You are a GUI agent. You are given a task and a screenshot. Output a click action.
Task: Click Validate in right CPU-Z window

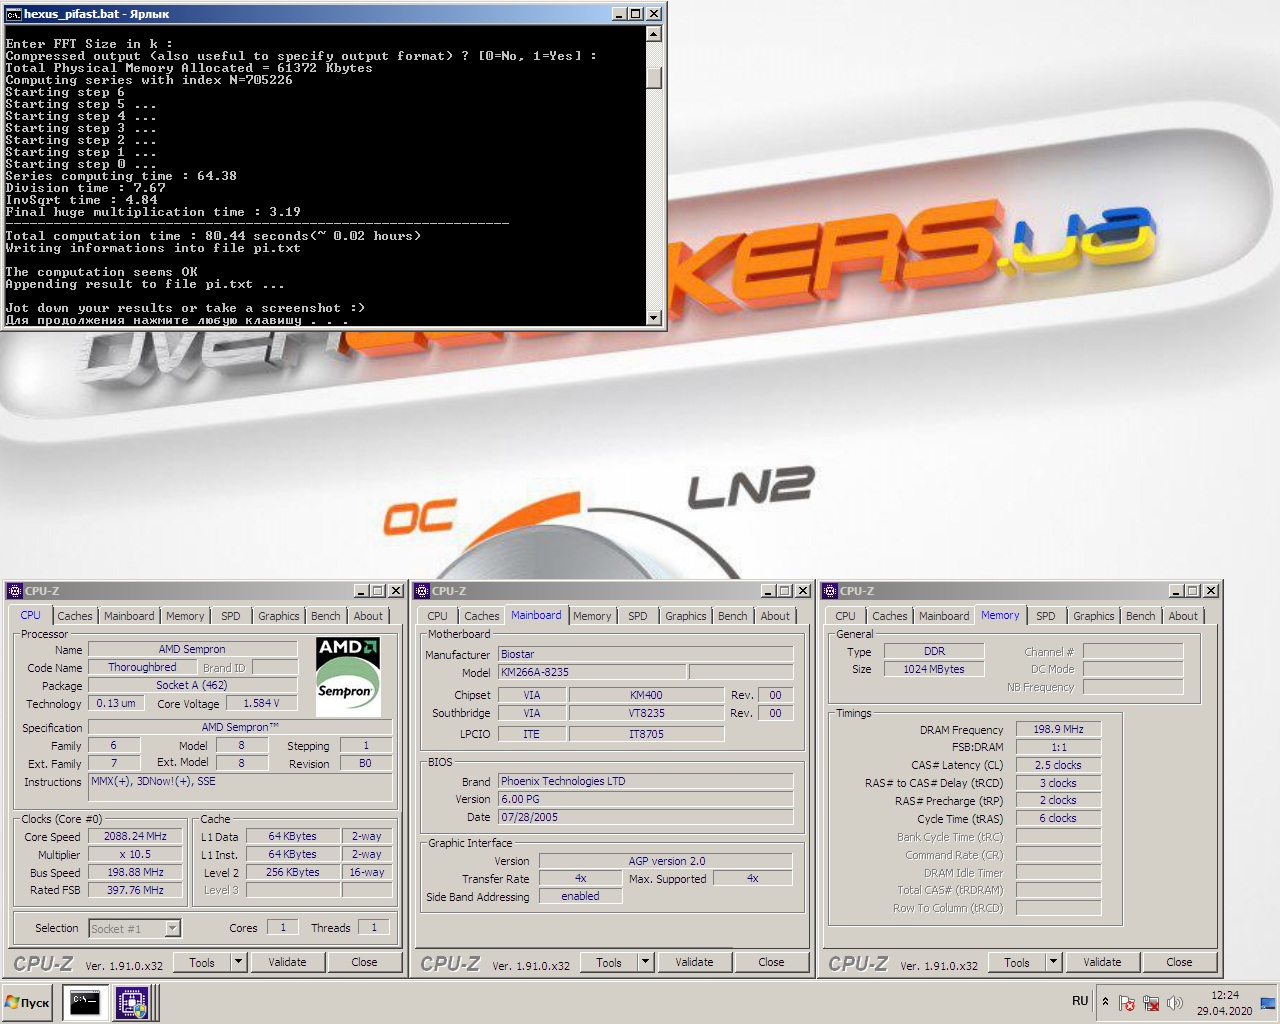pos(1102,962)
